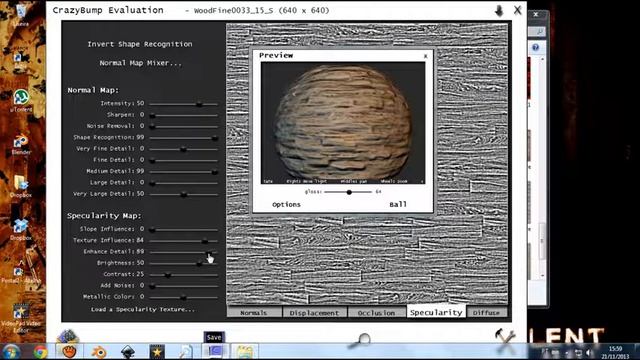Click the hammer tools icon in CrazyBump
This screenshot has width=640, height=360.
pos(505,337)
